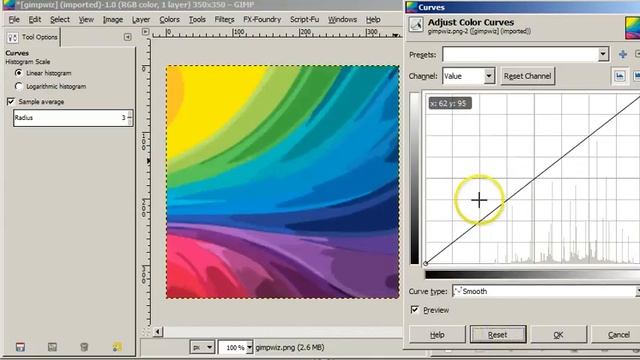
Task: Click the Curves tool icon beside Adjust Color Curves
Action: (x=416, y=25)
